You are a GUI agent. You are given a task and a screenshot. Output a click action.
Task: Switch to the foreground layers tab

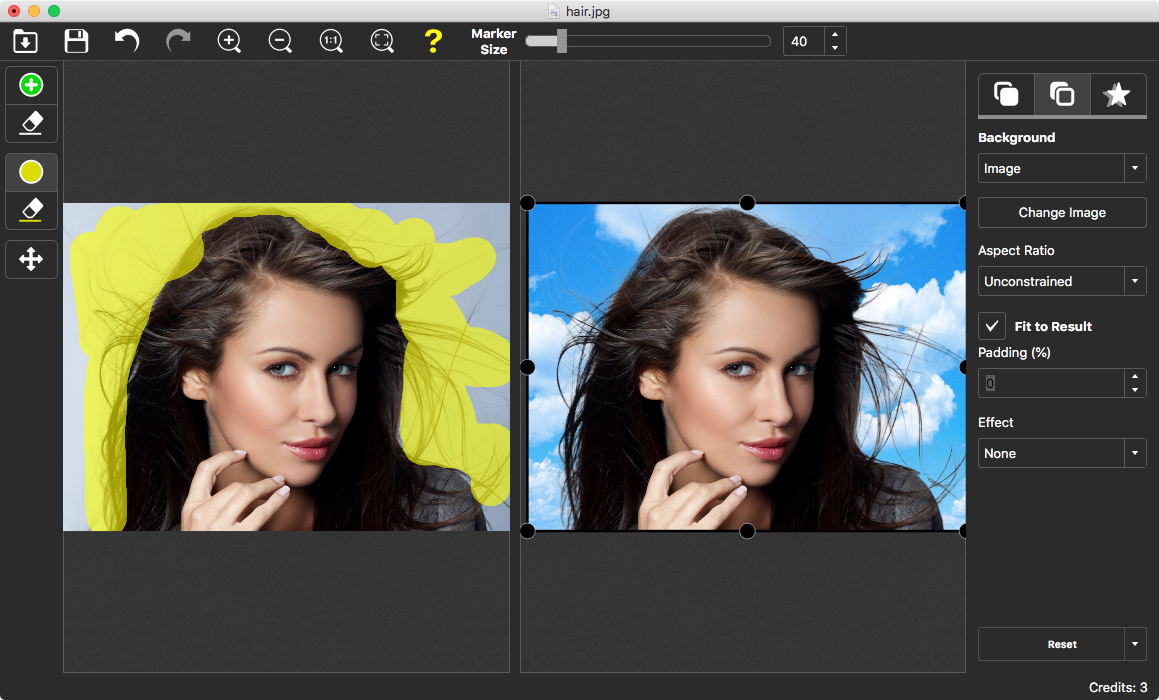pos(1006,94)
